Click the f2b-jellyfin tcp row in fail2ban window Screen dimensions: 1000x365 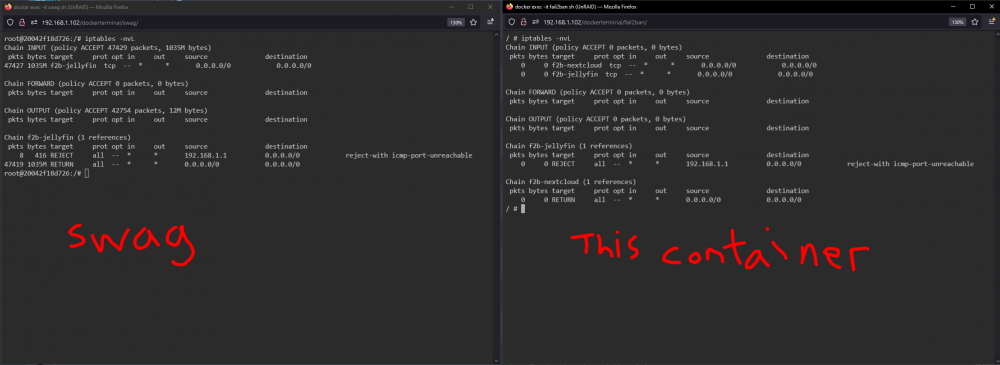[x=666, y=74]
